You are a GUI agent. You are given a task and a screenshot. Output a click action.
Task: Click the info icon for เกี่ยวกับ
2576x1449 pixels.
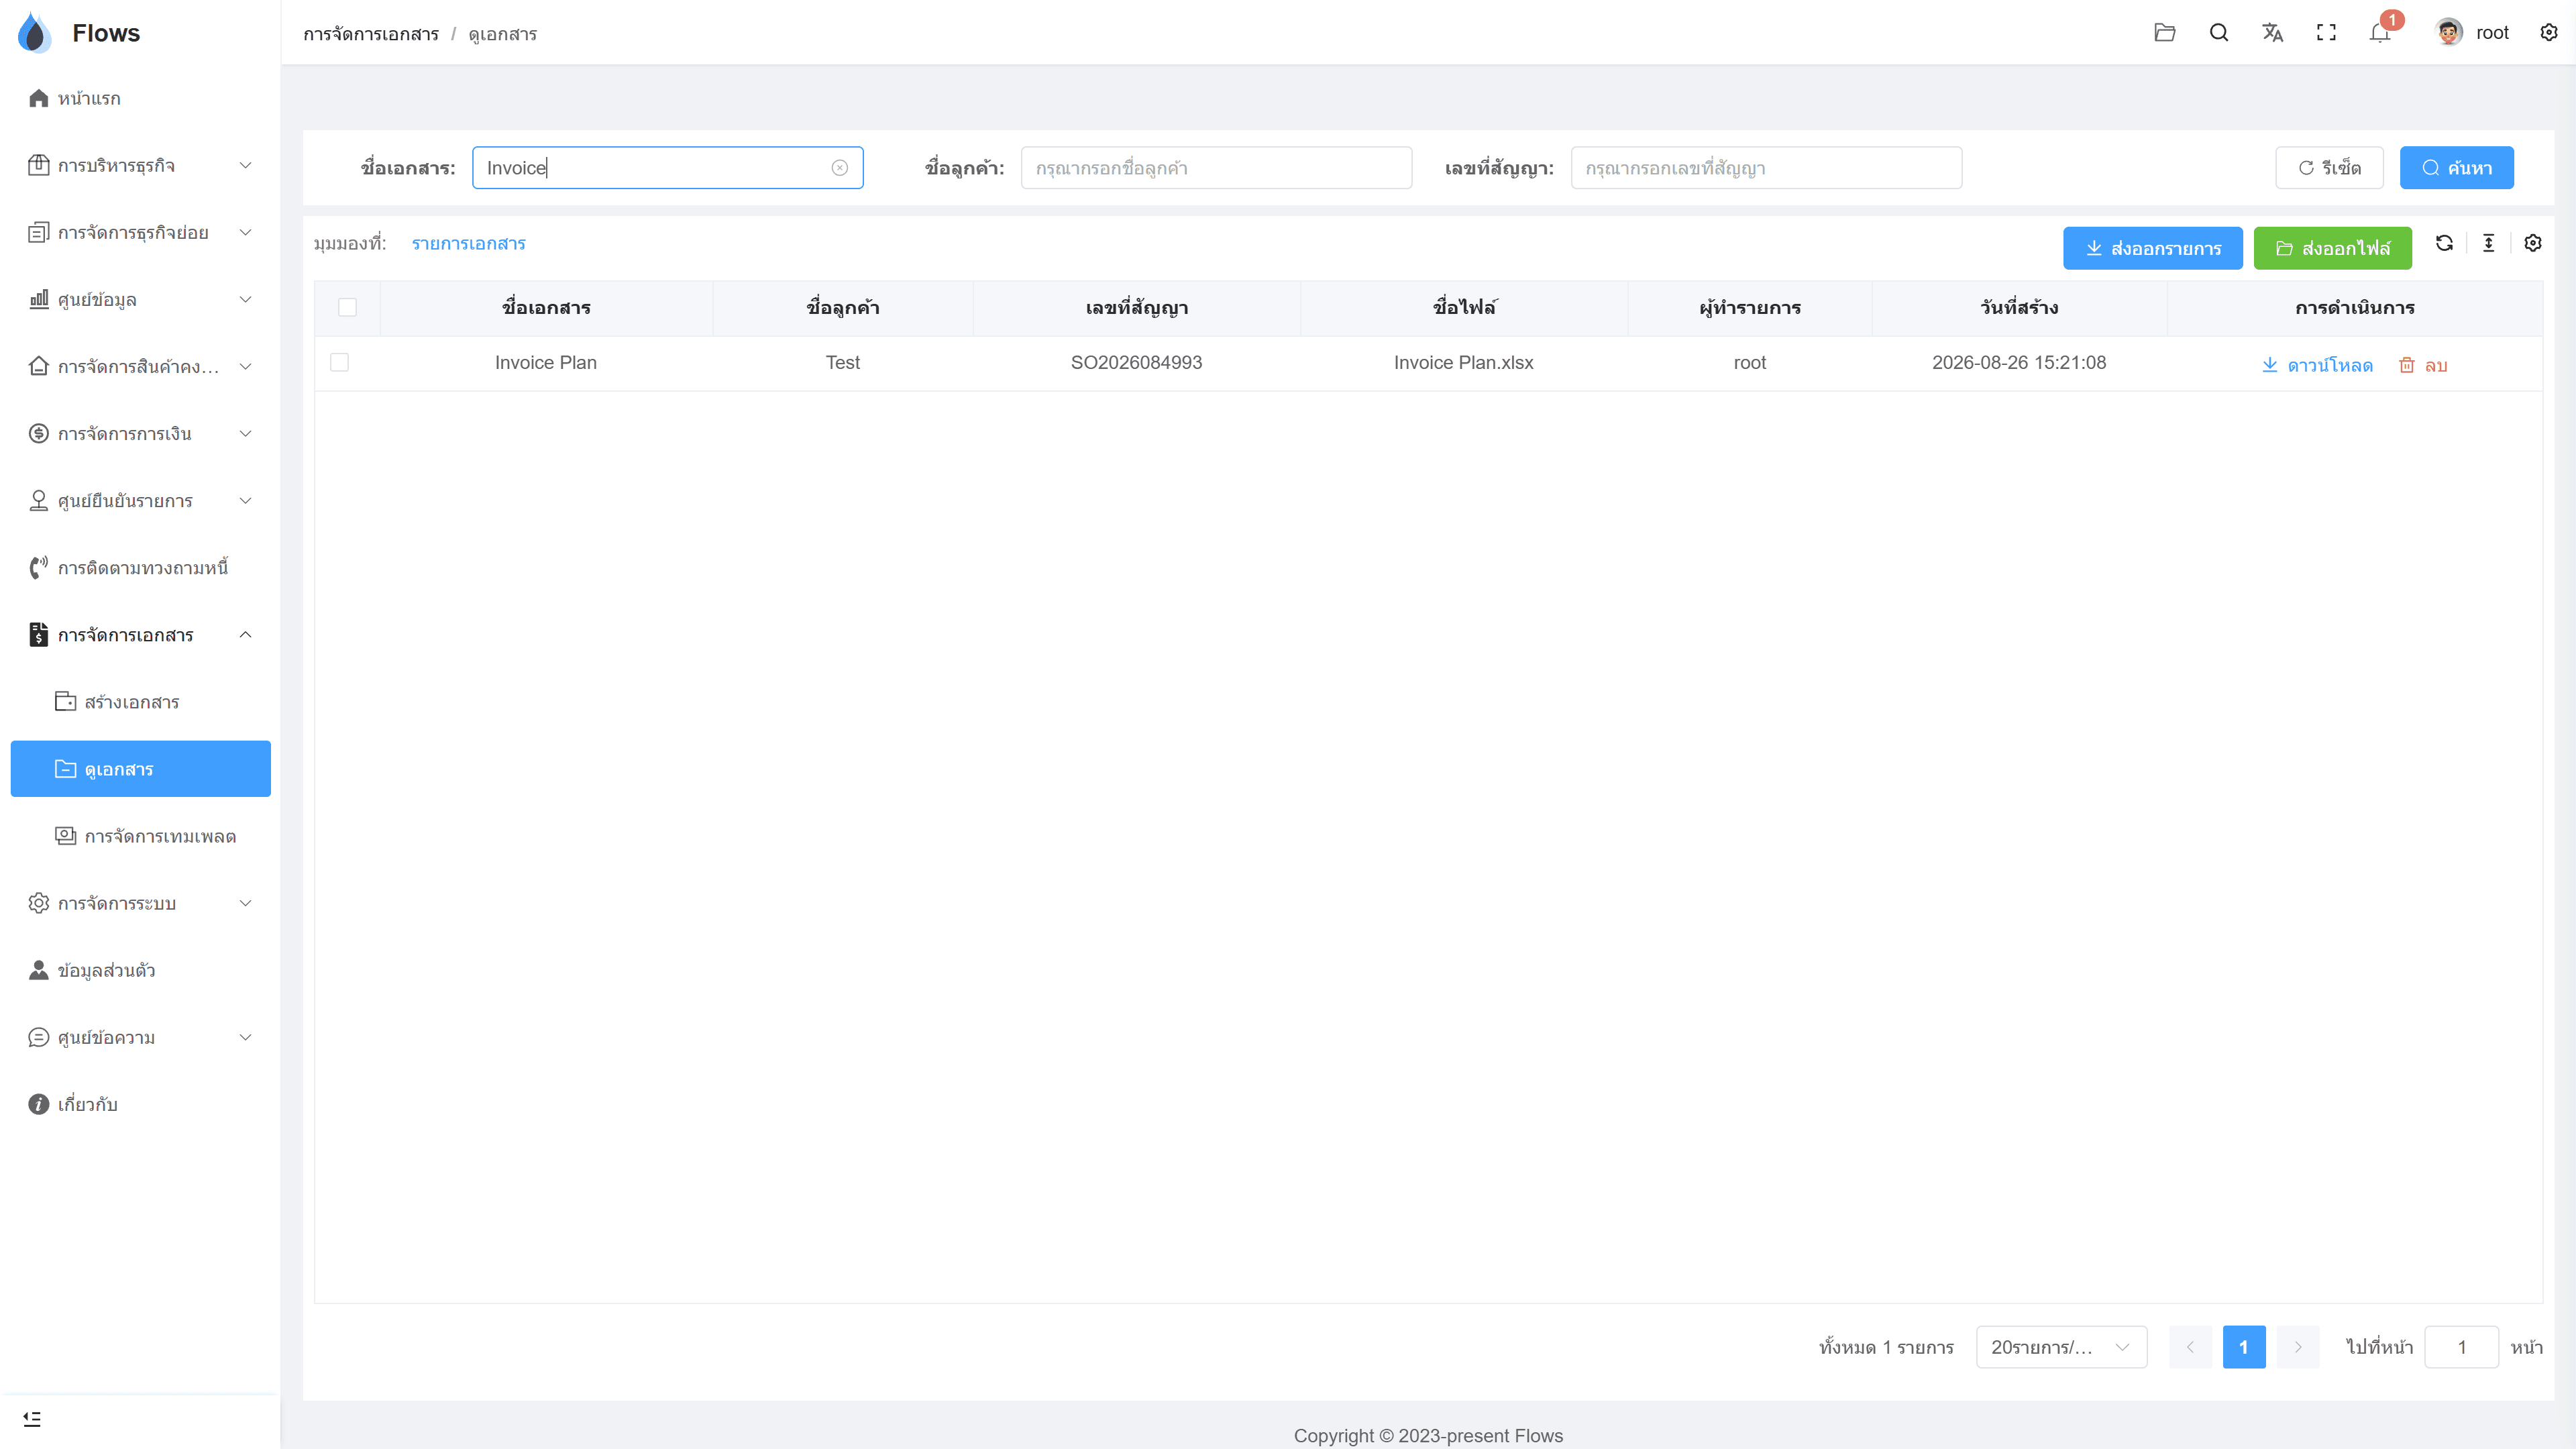click(38, 1104)
